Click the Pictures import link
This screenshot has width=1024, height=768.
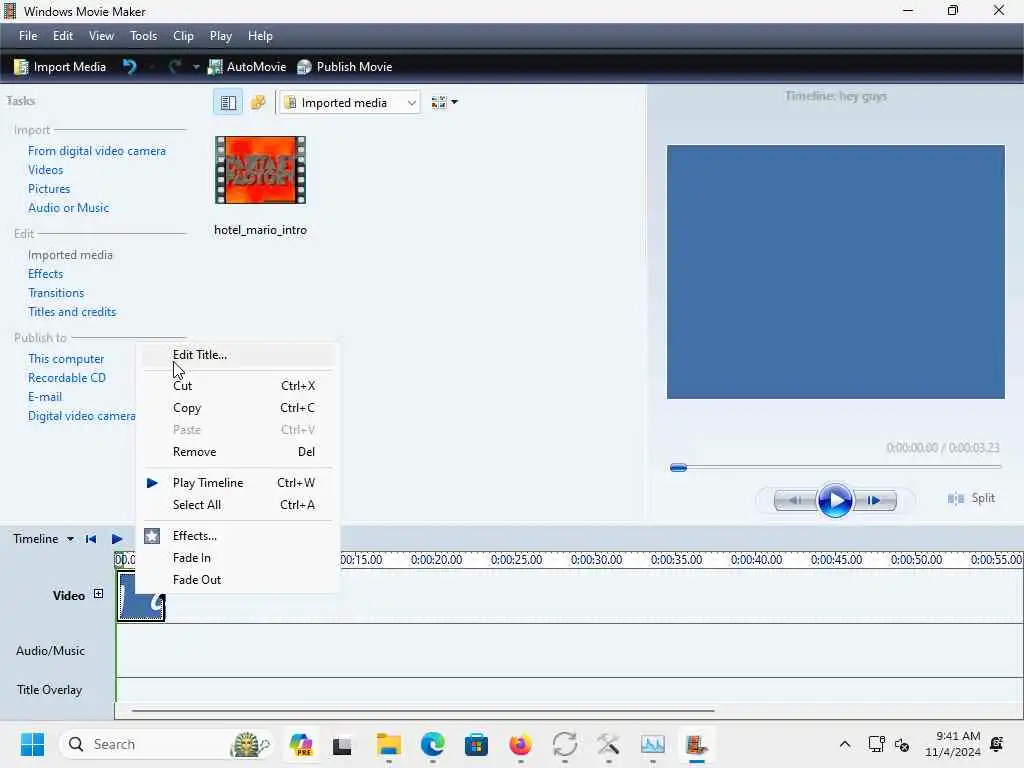(x=49, y=189)
